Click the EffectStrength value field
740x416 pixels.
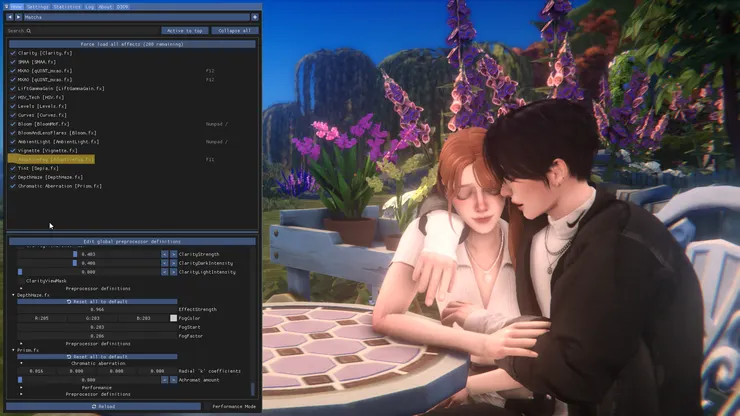click(97, 309)
